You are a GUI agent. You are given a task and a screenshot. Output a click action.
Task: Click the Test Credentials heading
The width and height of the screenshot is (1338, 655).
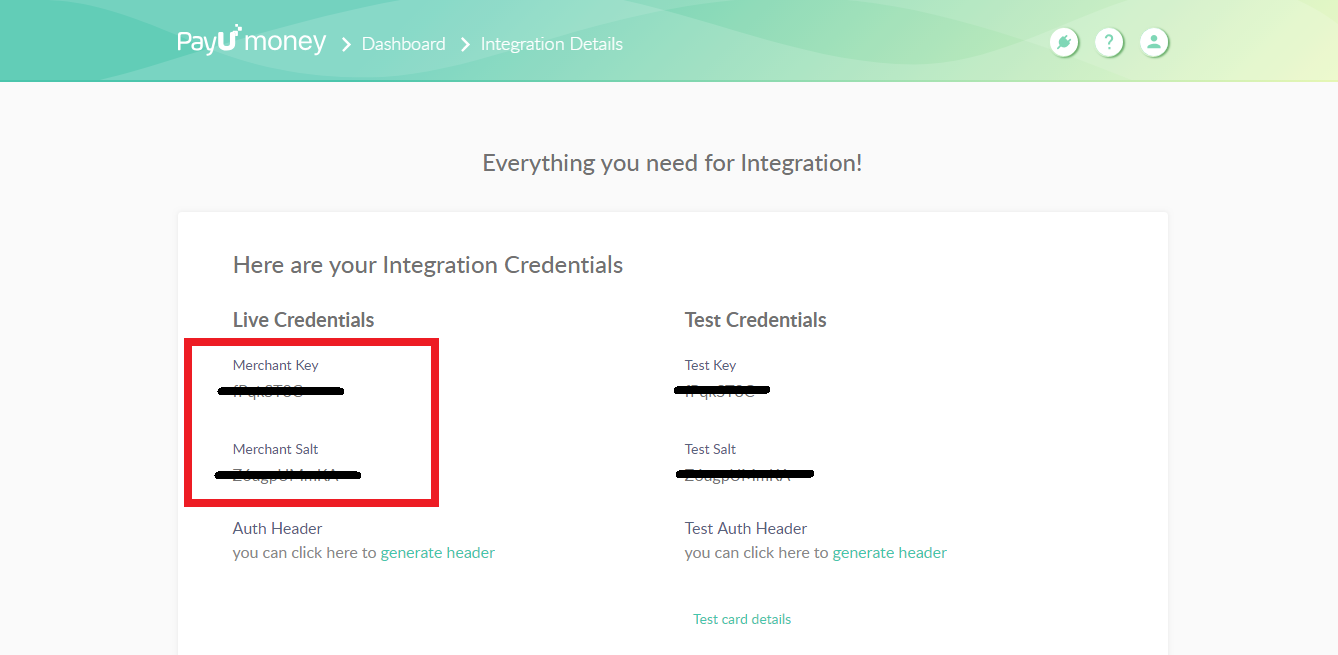[x=755, y=320]
